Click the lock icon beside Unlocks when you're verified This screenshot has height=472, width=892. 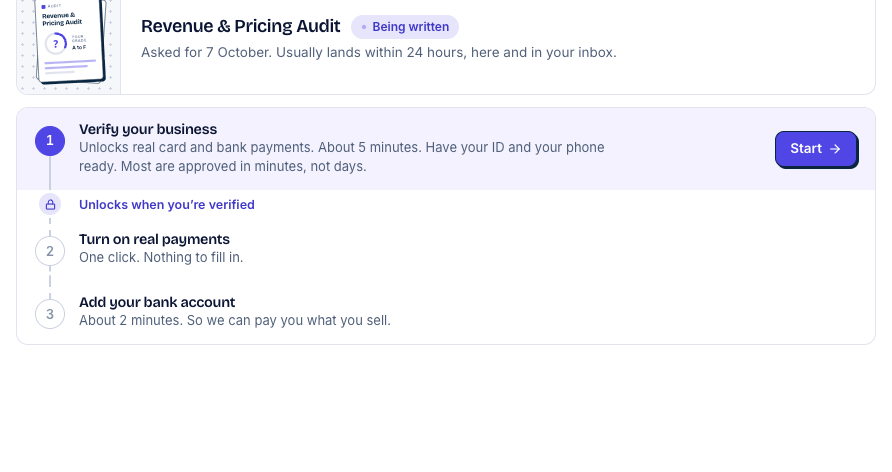point(50,205)
